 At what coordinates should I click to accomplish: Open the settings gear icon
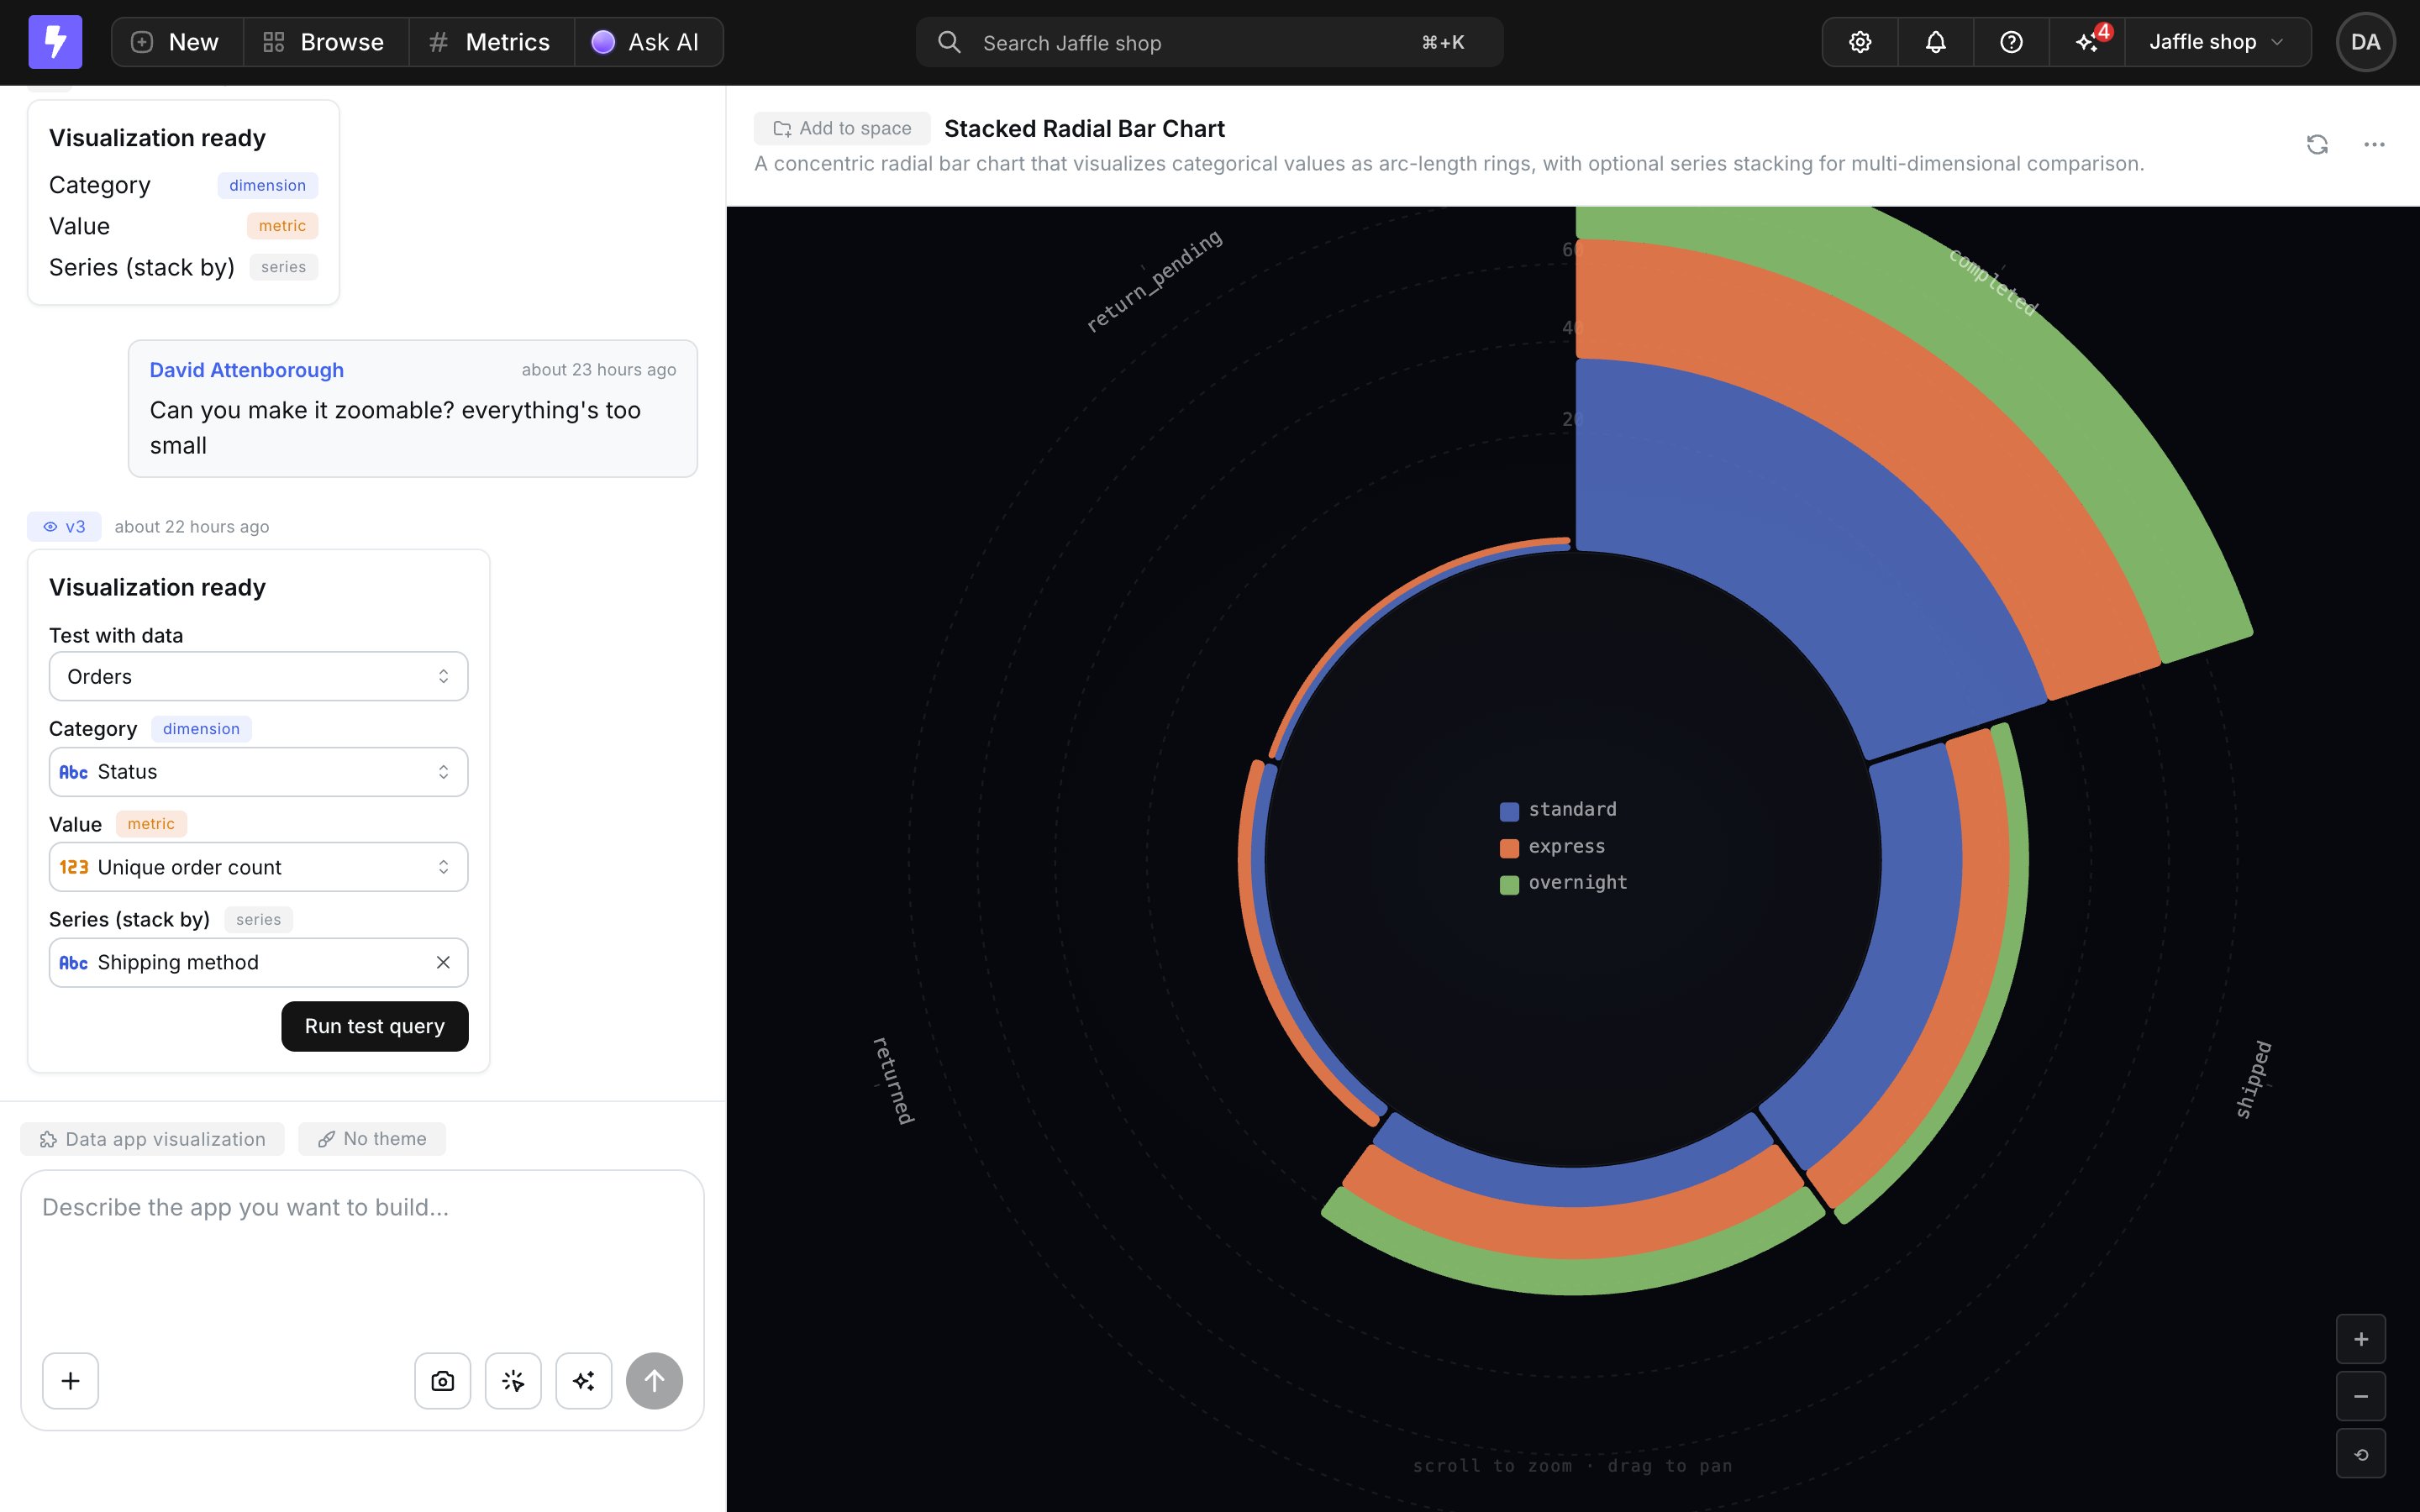pyautogui.click(x=1860, y=42)
